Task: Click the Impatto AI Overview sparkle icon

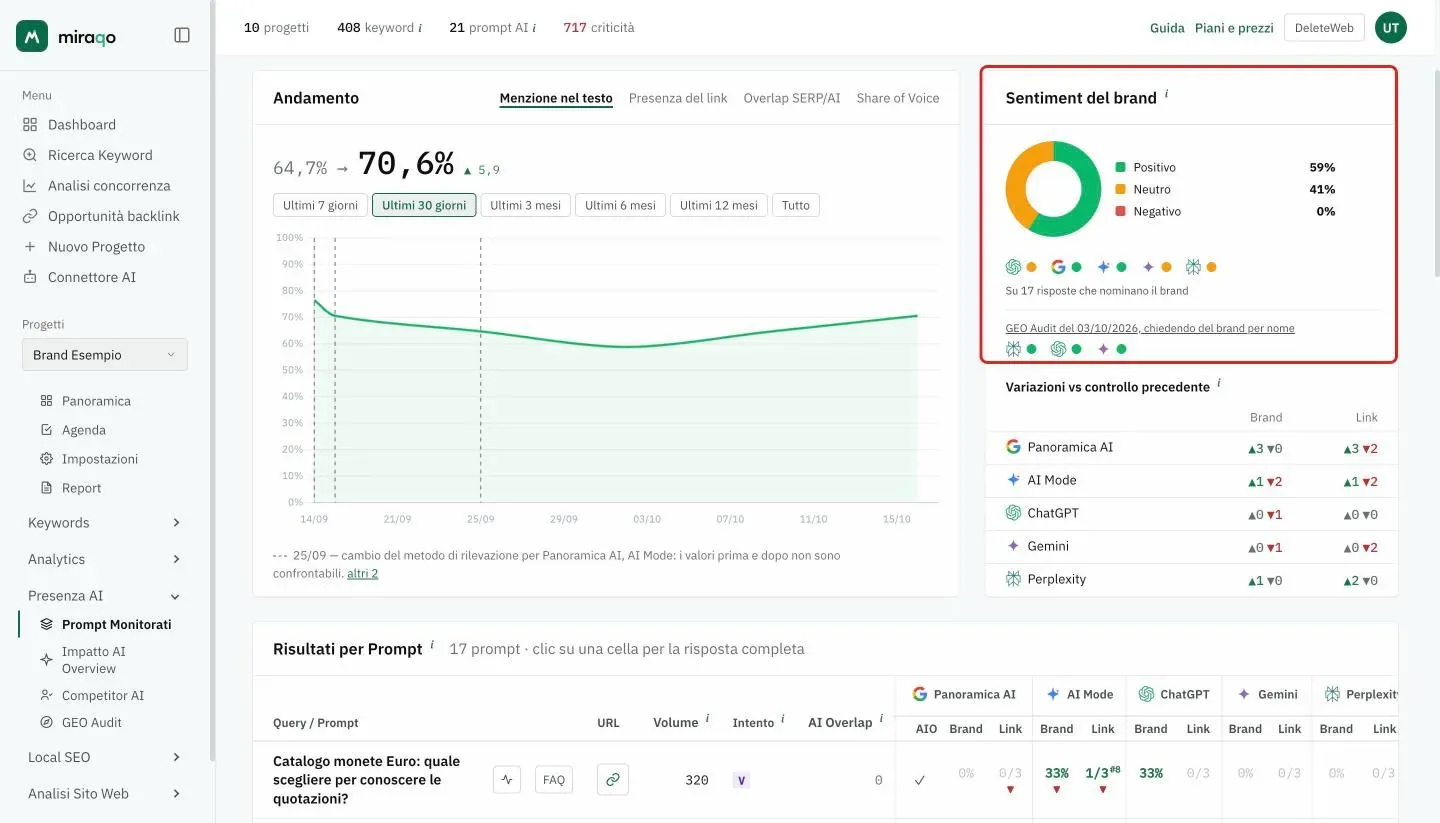Action: [46, 660]
